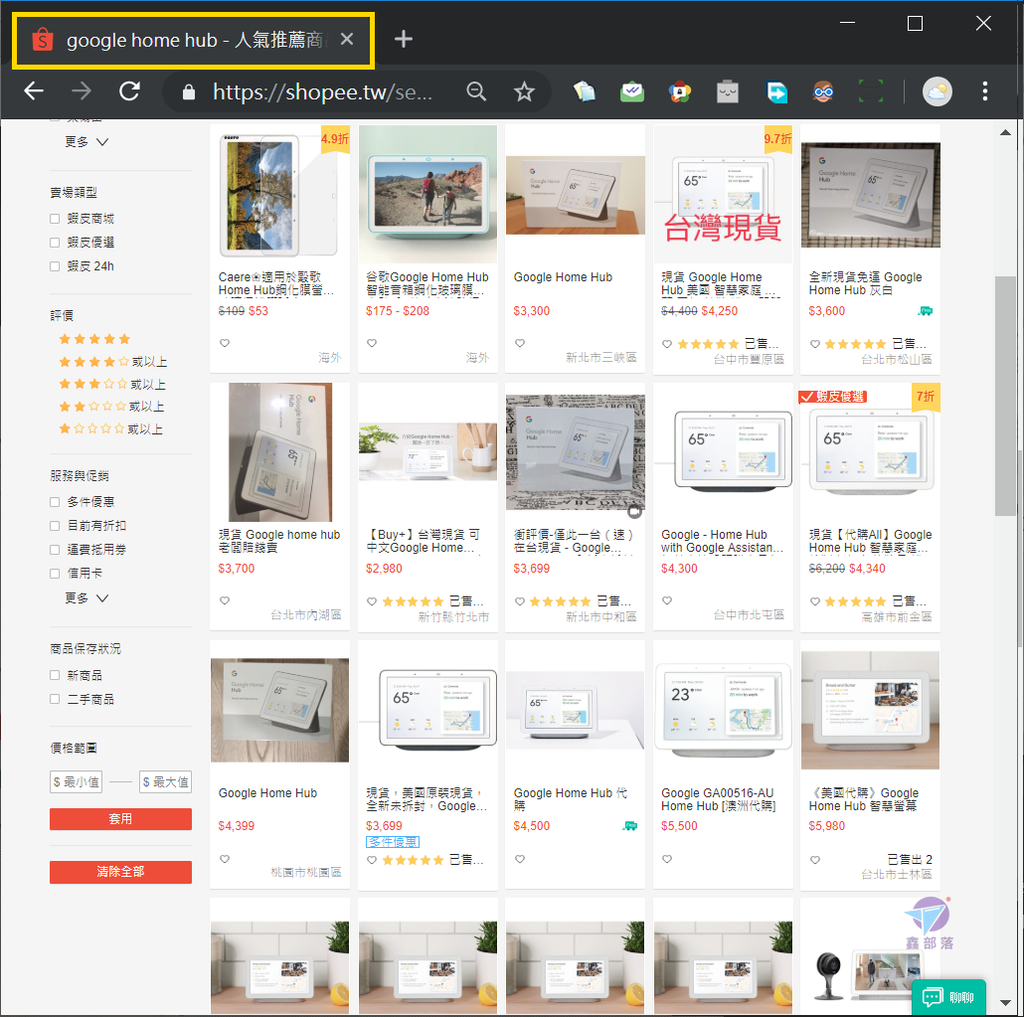Screen dimensions: 1024x1017
Task: Open the 台灣現貨 product image
Action: 723,195
